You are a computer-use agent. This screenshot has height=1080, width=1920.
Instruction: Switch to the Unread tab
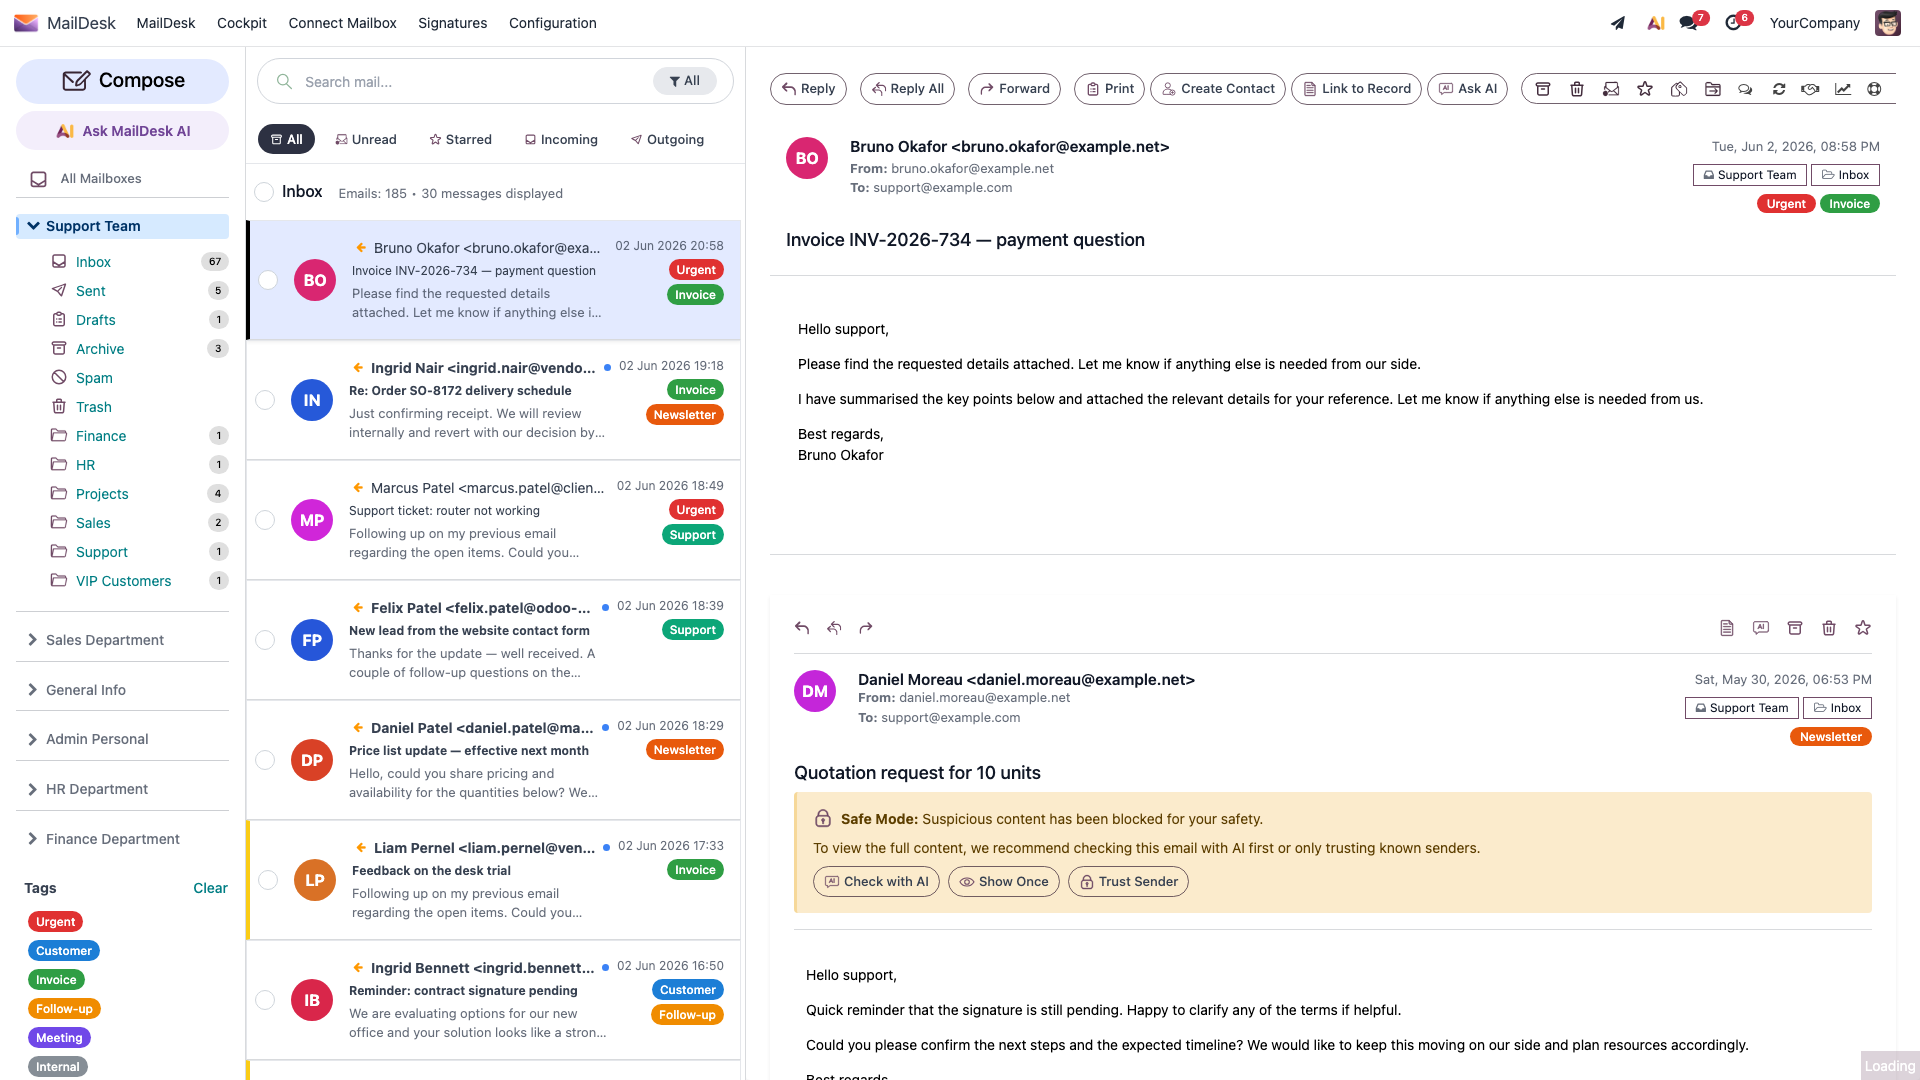[x=366, y=139]
